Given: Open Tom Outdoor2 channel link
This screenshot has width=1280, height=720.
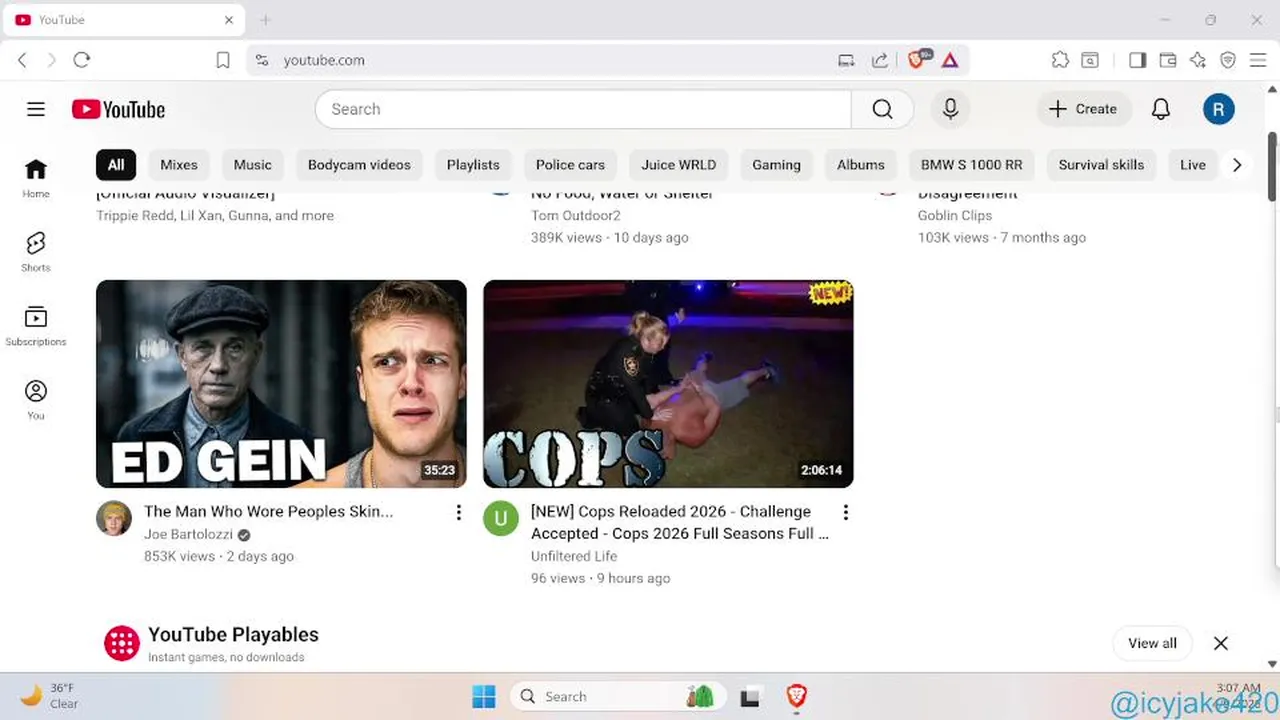Looking at the screenshot, I should (x=575, y=215).
